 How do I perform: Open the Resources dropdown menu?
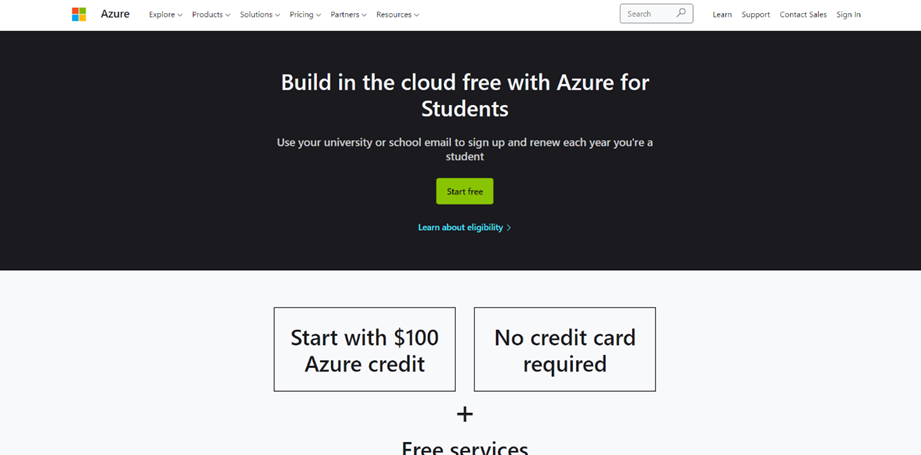(x=398, y=15)
